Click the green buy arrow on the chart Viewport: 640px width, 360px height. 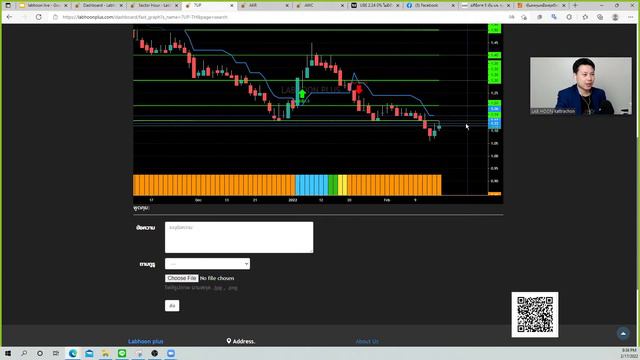pos(302,95)
